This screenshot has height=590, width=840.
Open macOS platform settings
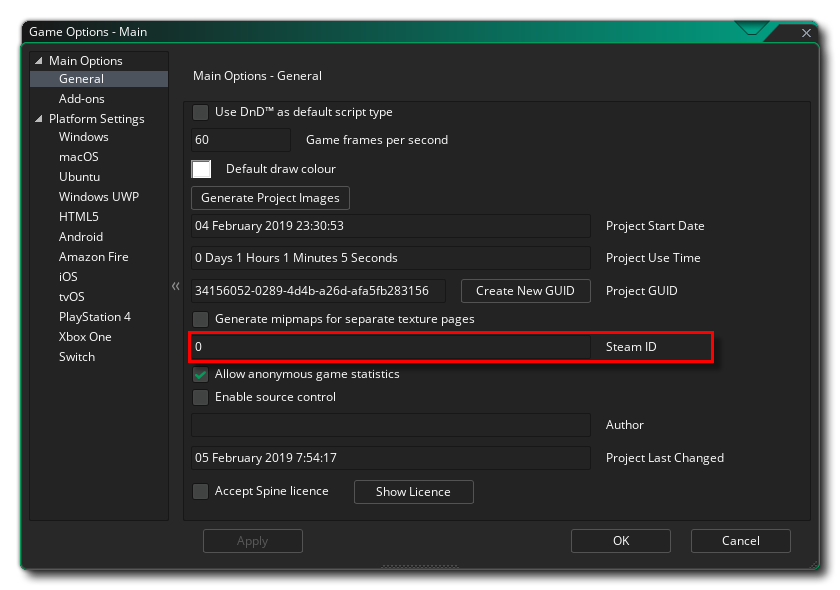coord(79,156)
